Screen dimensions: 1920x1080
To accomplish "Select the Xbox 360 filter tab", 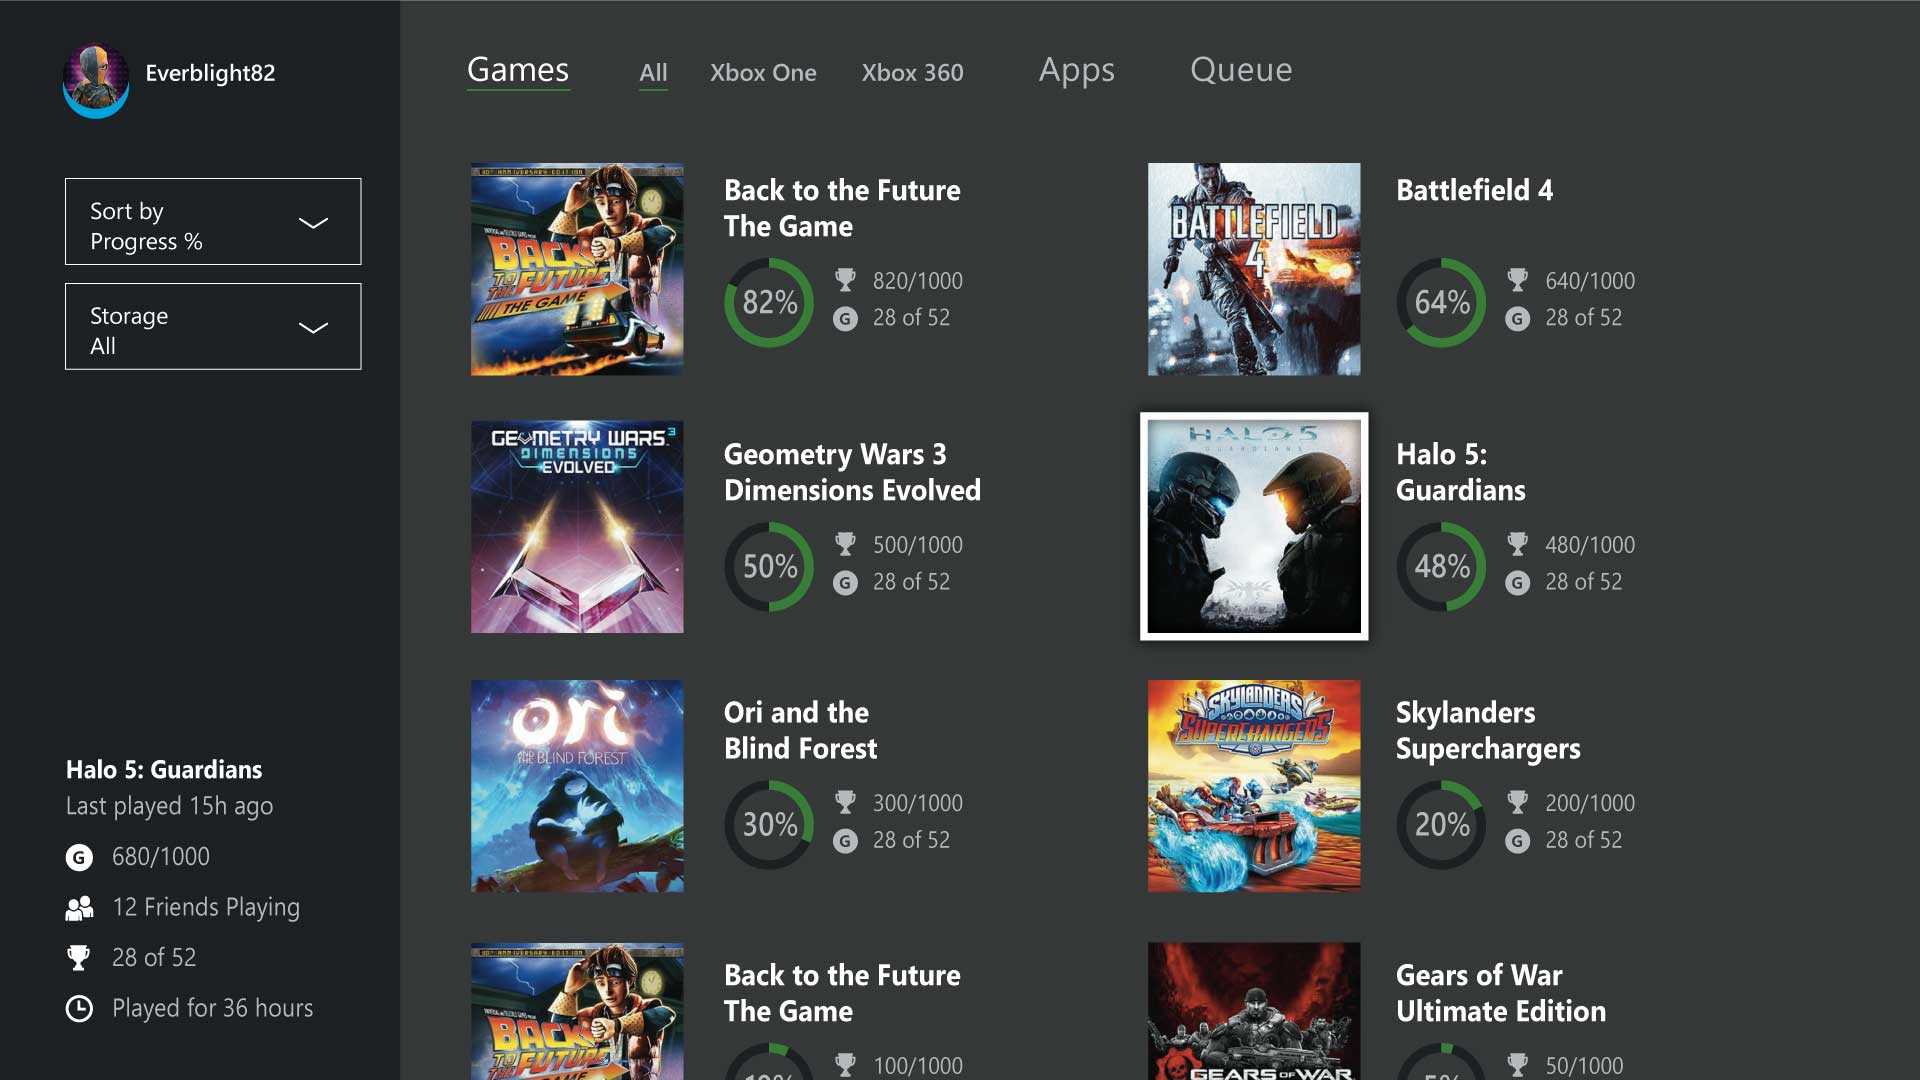I will (x=913, y=73).
